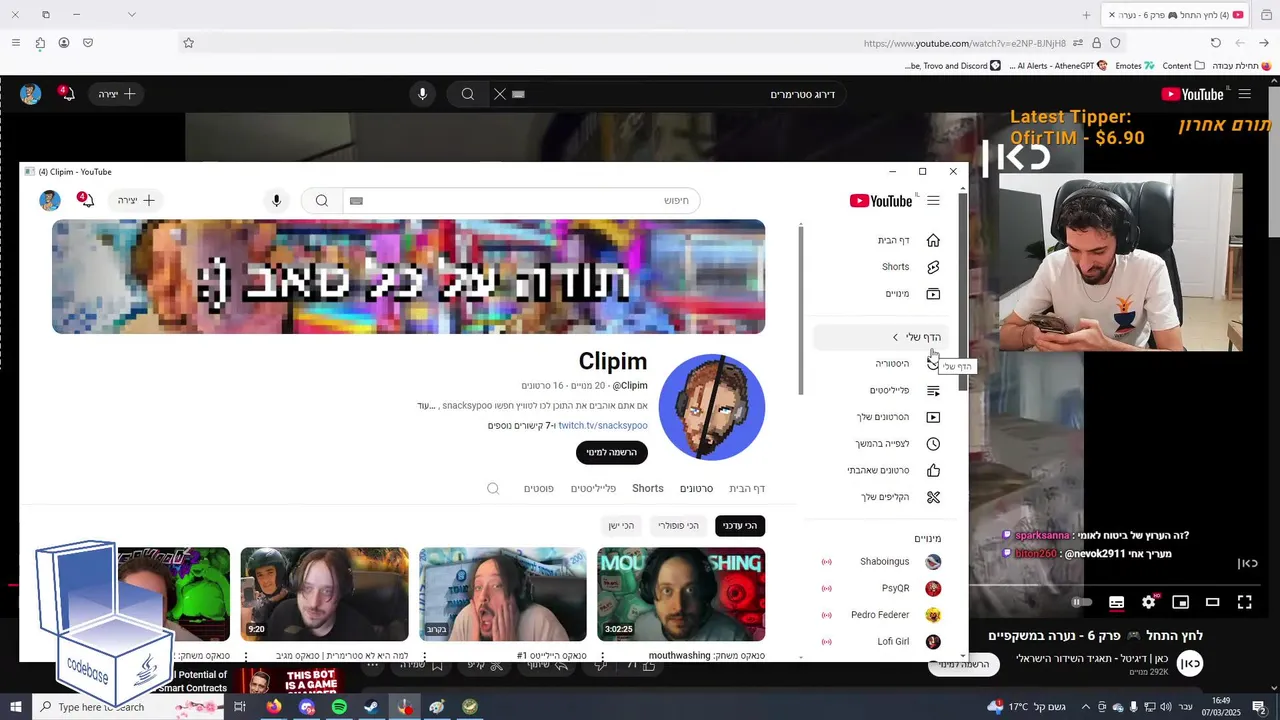Click YouTube logo in background browser window
The height and width of the screenshot is (720, 1280).
pos(1193,94)
